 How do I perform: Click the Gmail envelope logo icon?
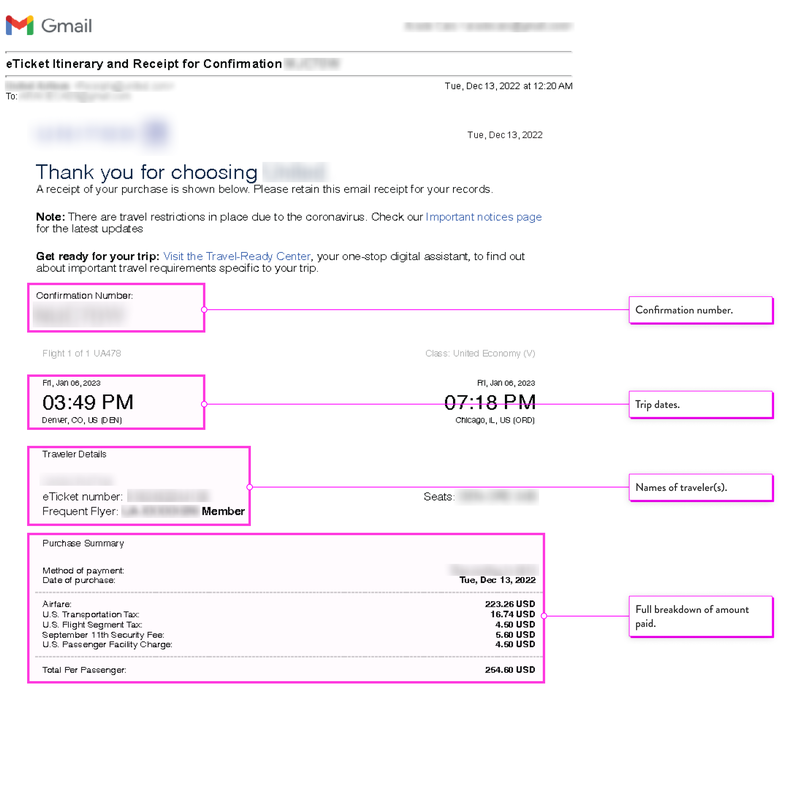pyautogui.click(x=20, y=25)
